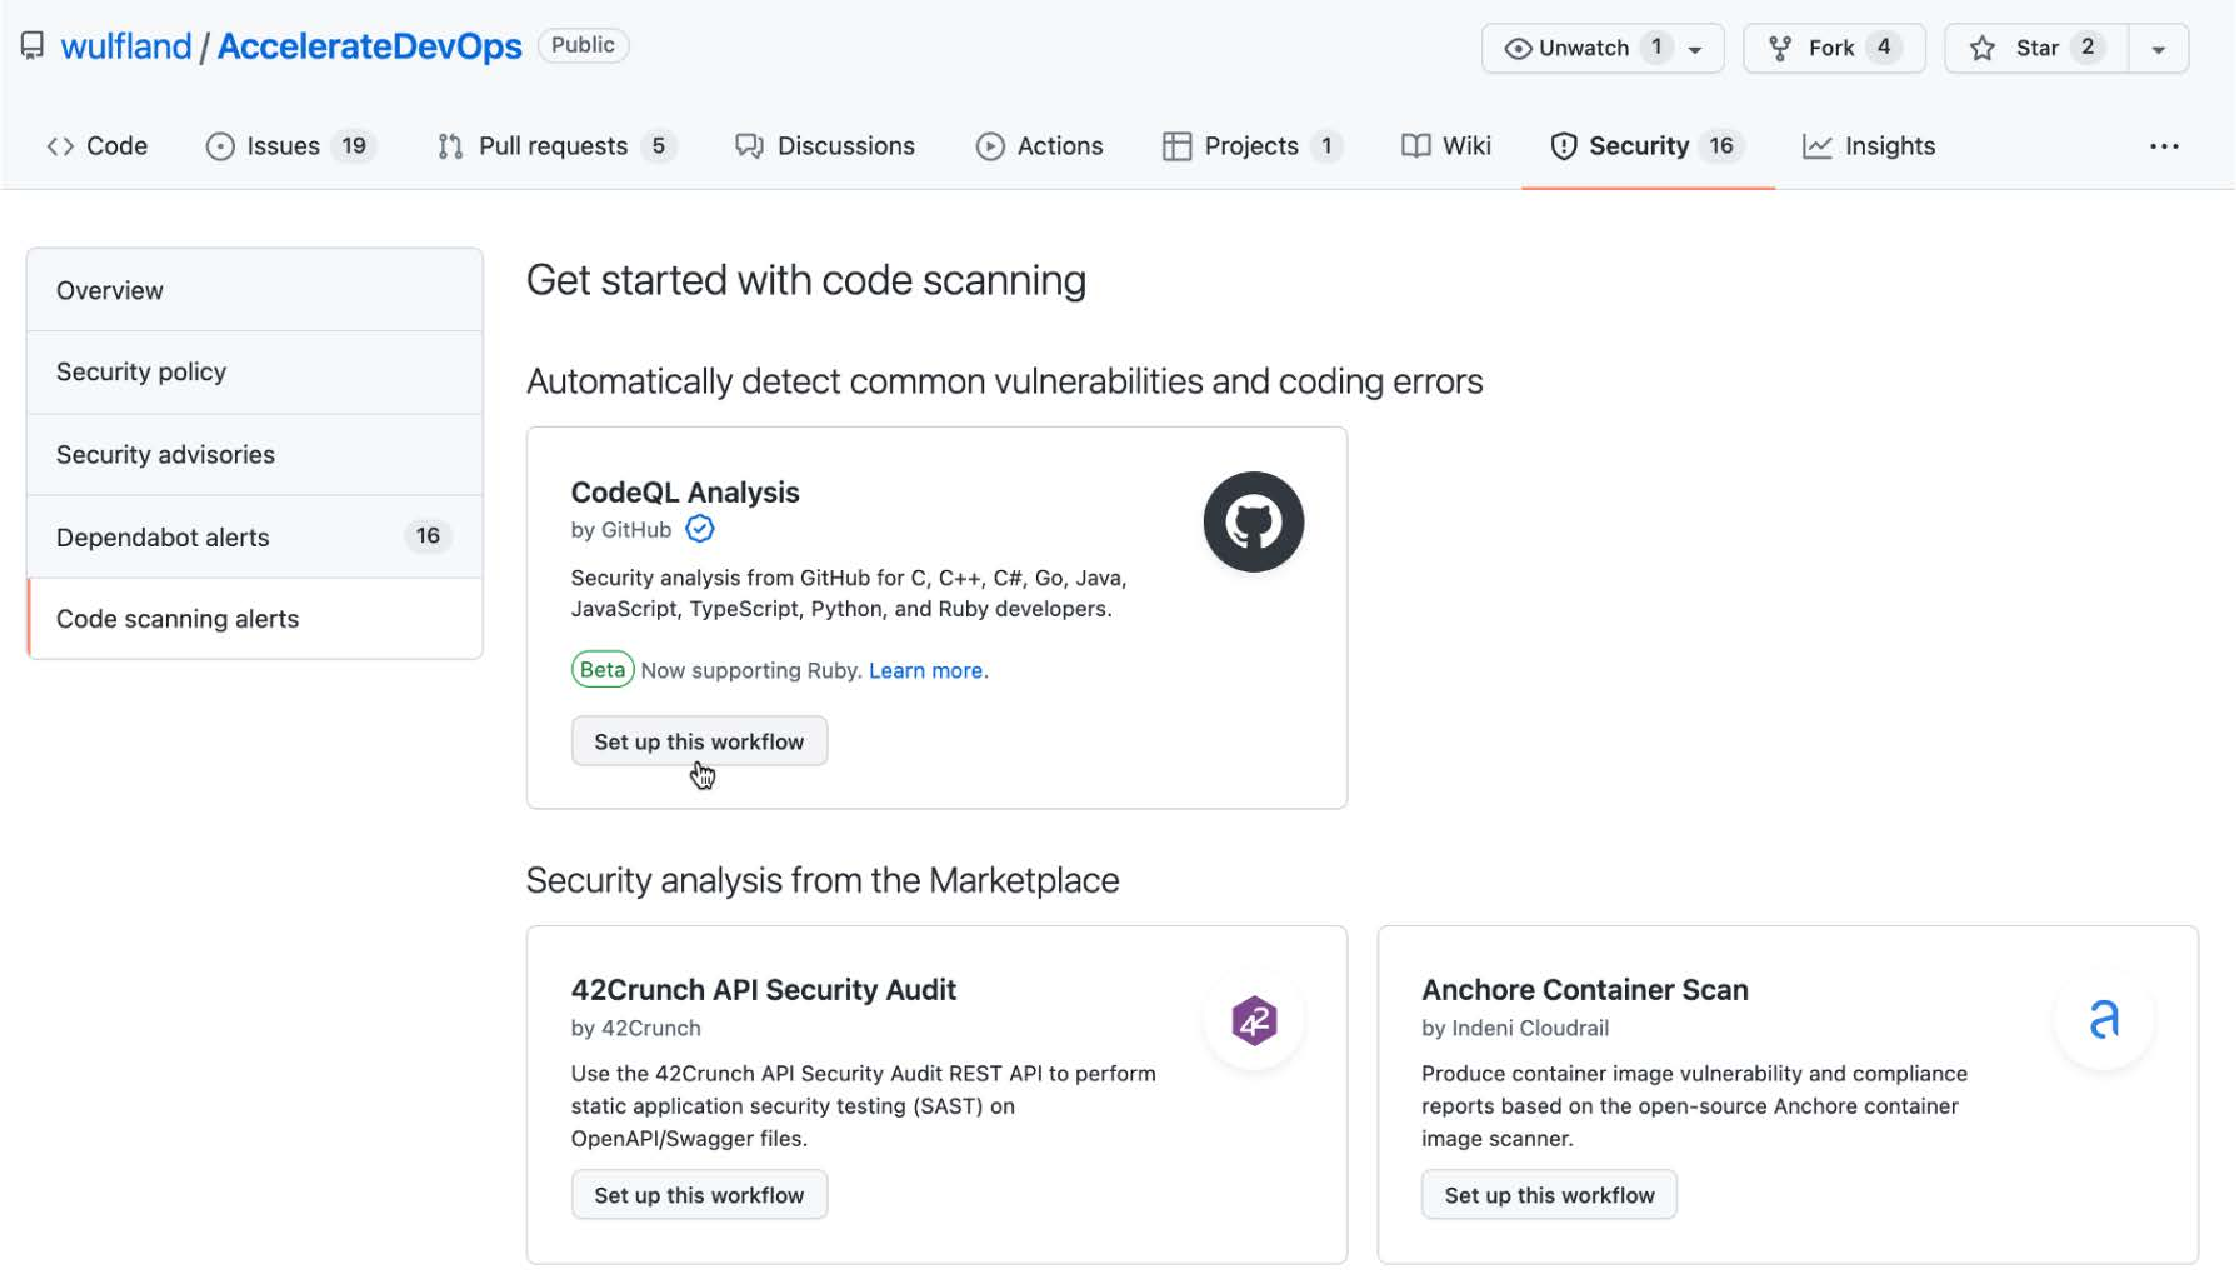
Task: Select the Security tab
Action: click(x=1647, y=146)
